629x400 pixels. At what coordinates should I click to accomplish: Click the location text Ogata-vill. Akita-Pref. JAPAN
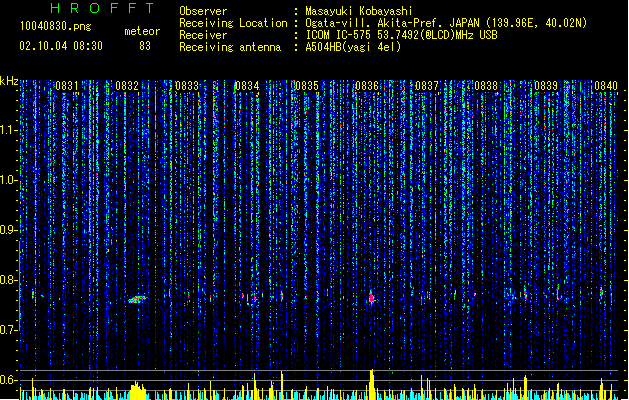coord(392,23)
